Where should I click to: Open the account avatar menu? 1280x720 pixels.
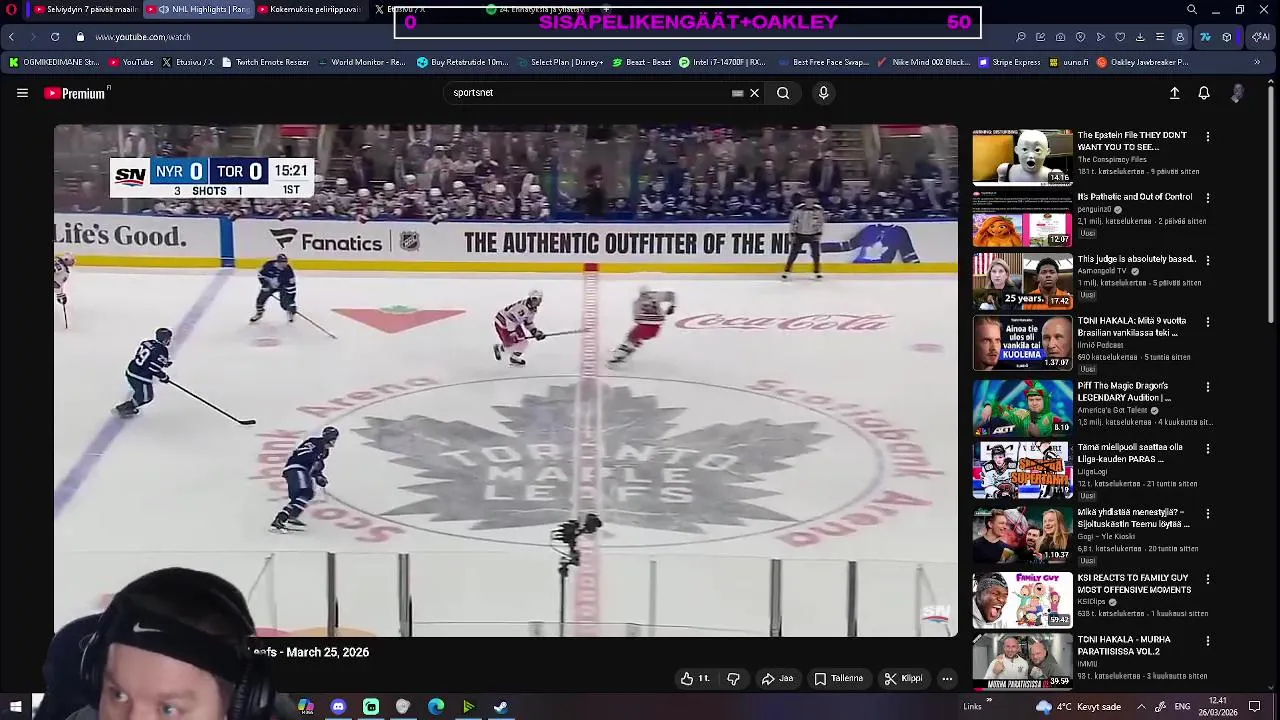(x=1237, y=93)
